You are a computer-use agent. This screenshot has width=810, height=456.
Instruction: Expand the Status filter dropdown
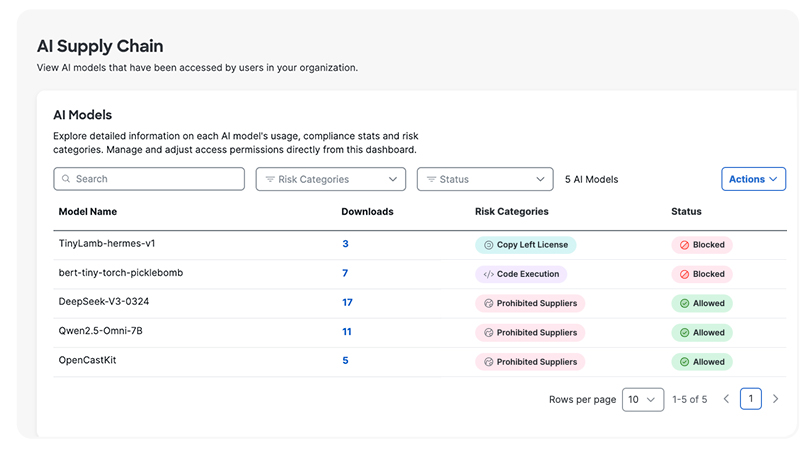pos(485,180)
